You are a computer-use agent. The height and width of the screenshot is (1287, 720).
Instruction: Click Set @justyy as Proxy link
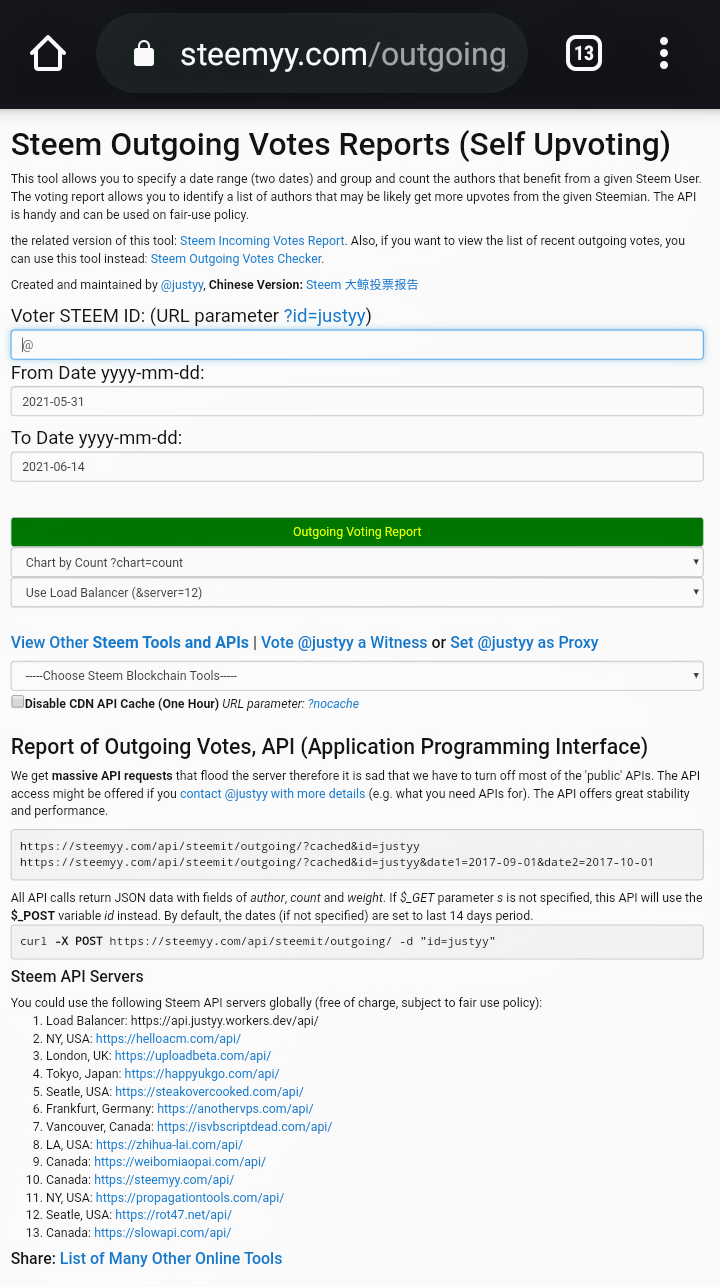click(524, 642)
